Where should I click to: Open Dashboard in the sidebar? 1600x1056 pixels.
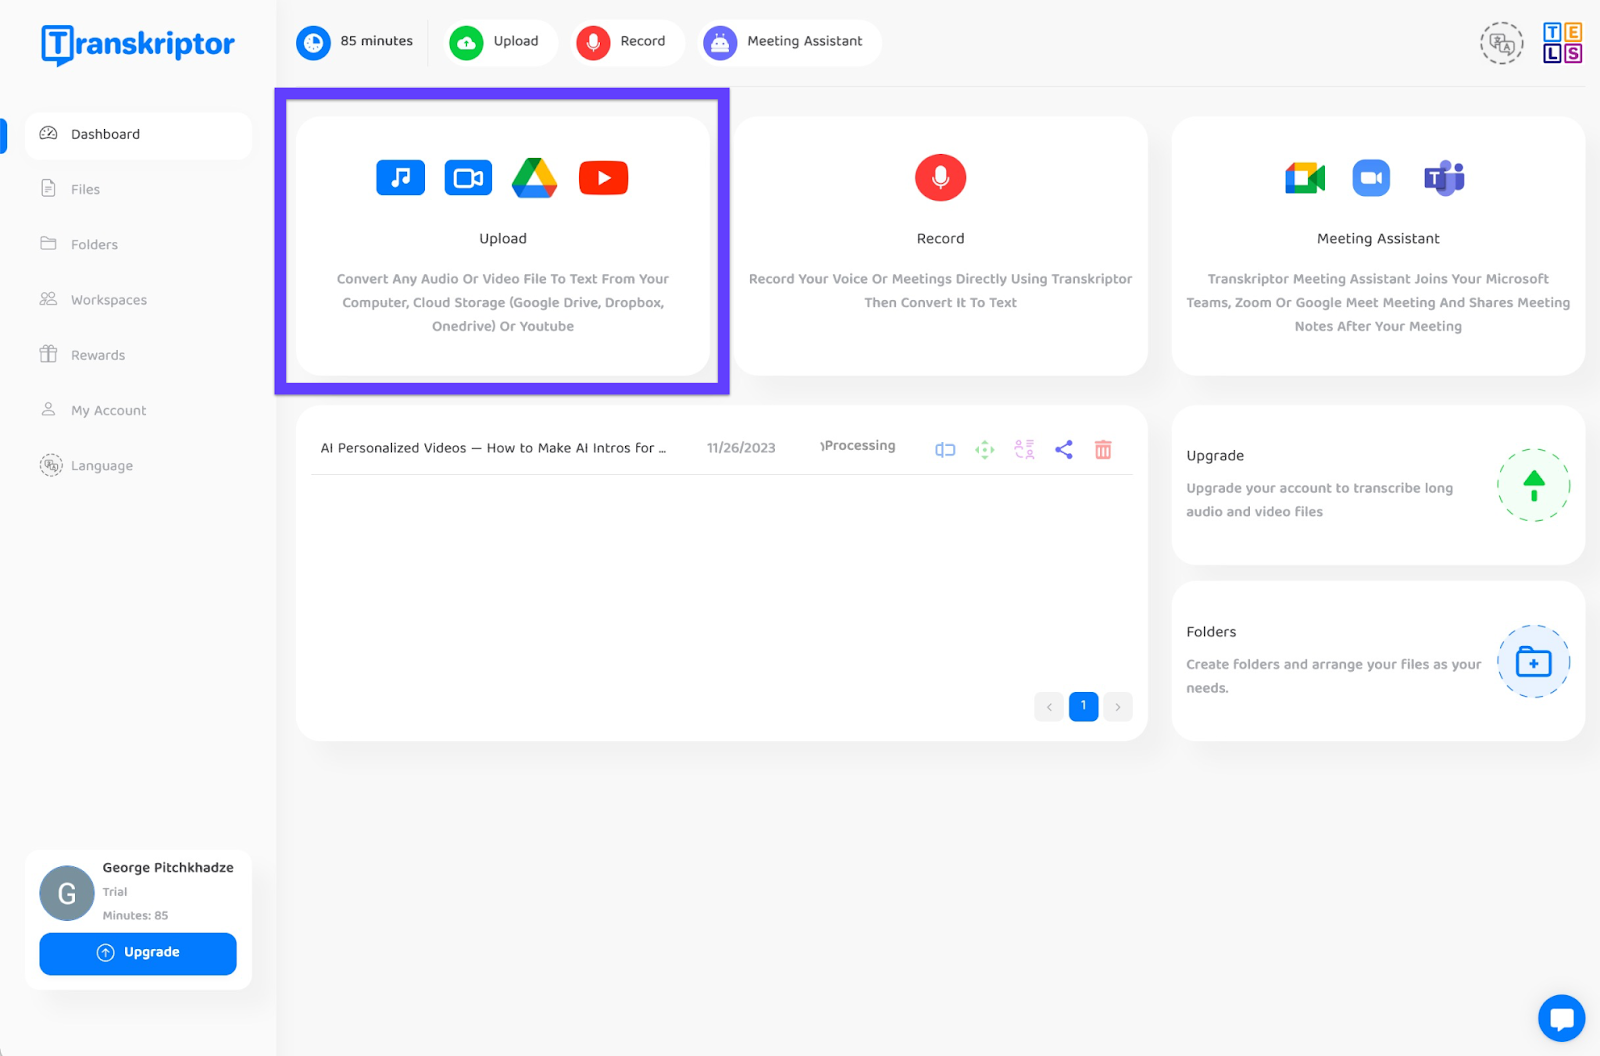pos(138,135)
